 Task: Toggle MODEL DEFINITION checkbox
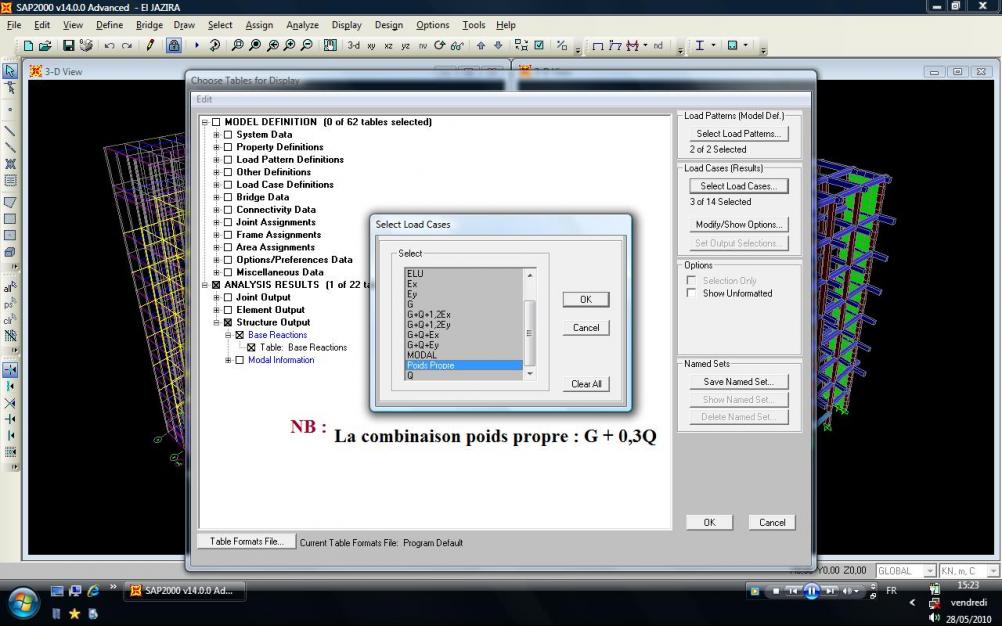(216, 122)
